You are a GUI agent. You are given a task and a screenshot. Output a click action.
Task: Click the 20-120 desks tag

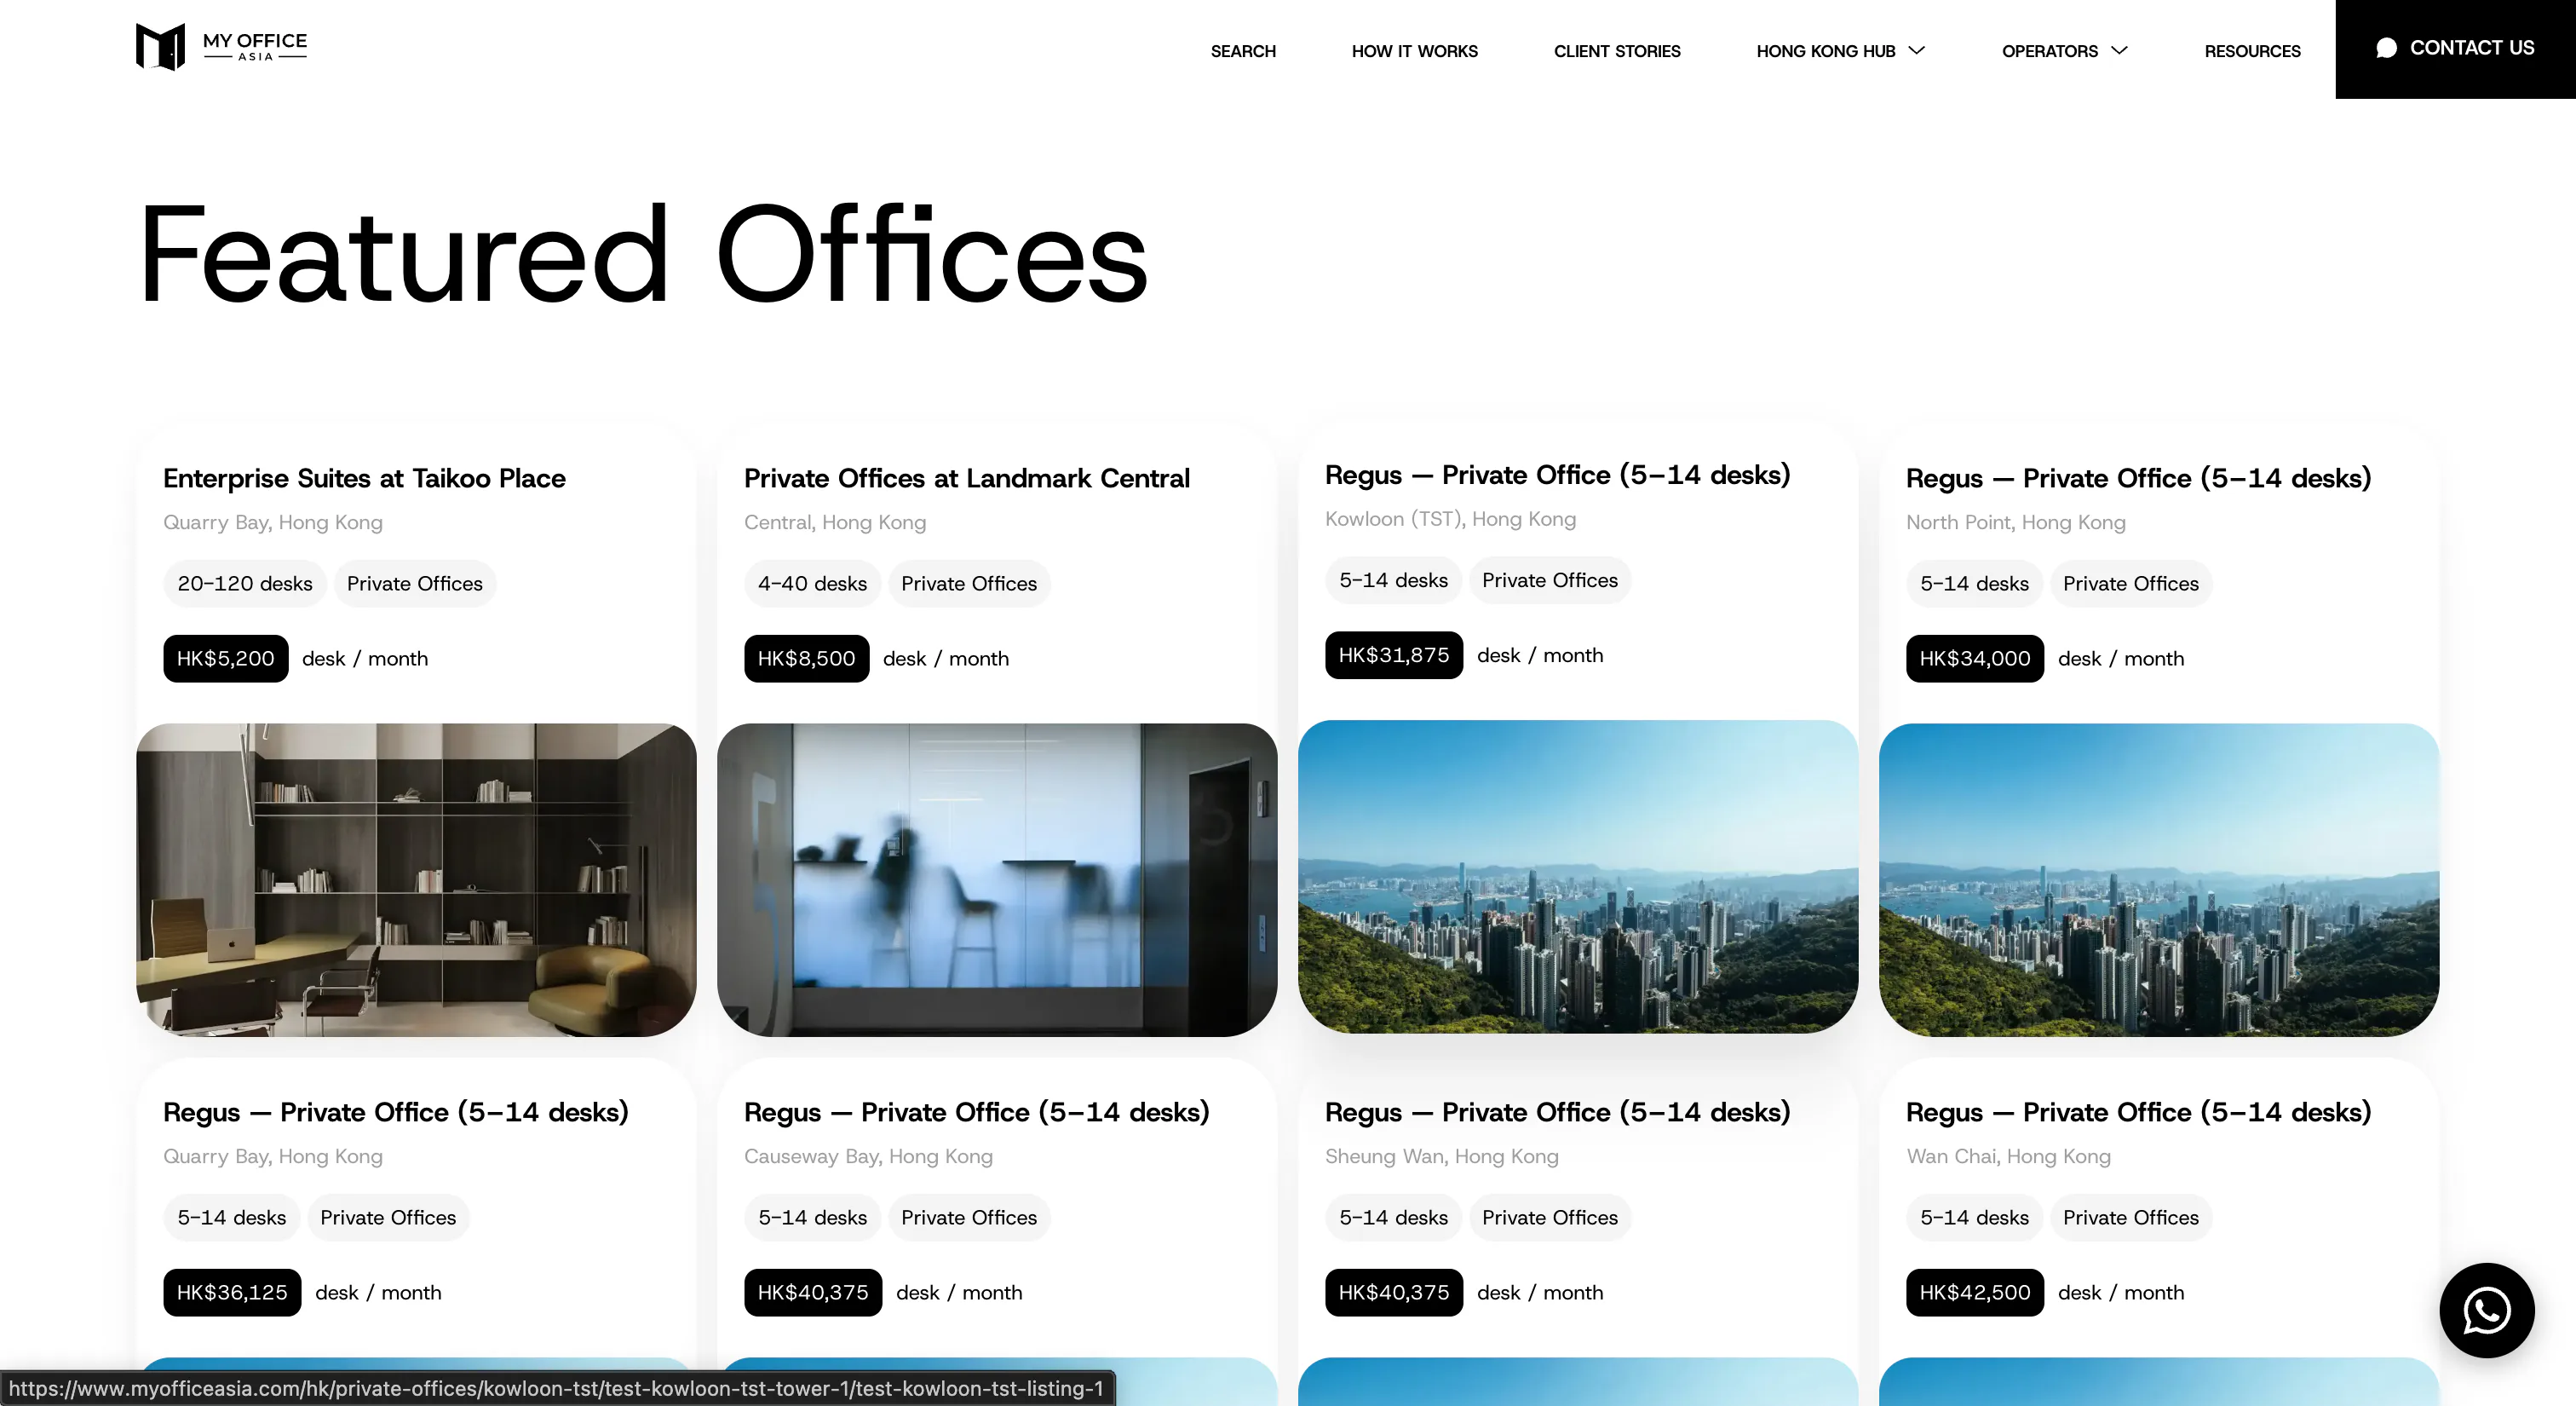[245, 583]
